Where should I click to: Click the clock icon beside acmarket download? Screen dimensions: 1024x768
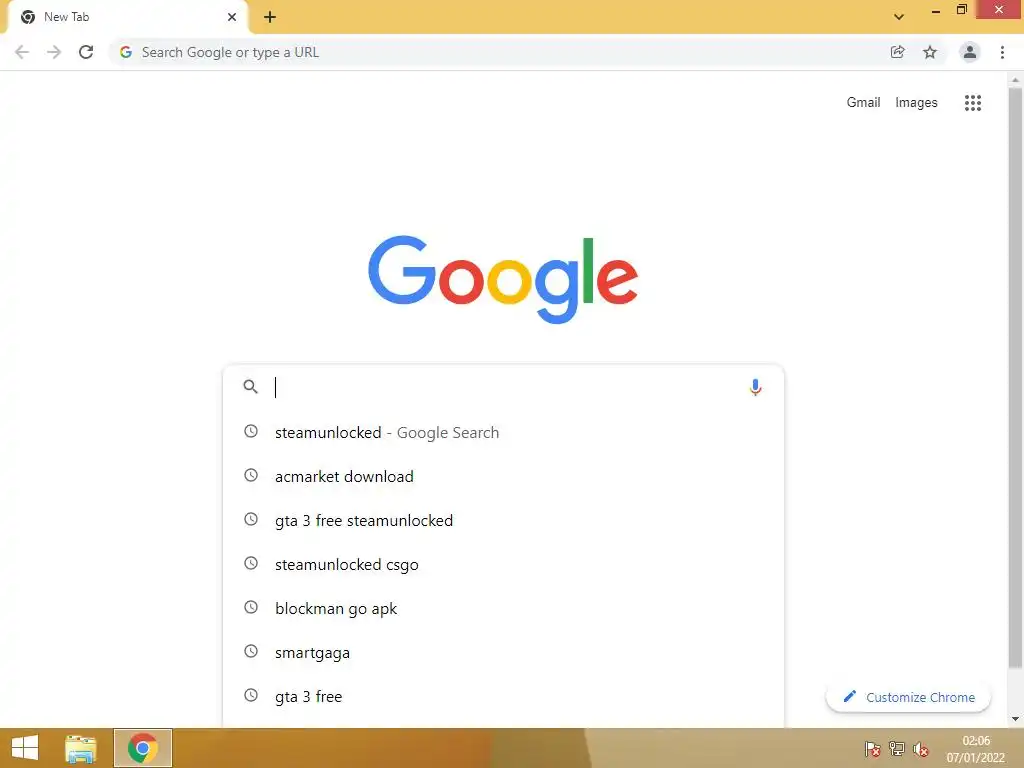[251, 475]
